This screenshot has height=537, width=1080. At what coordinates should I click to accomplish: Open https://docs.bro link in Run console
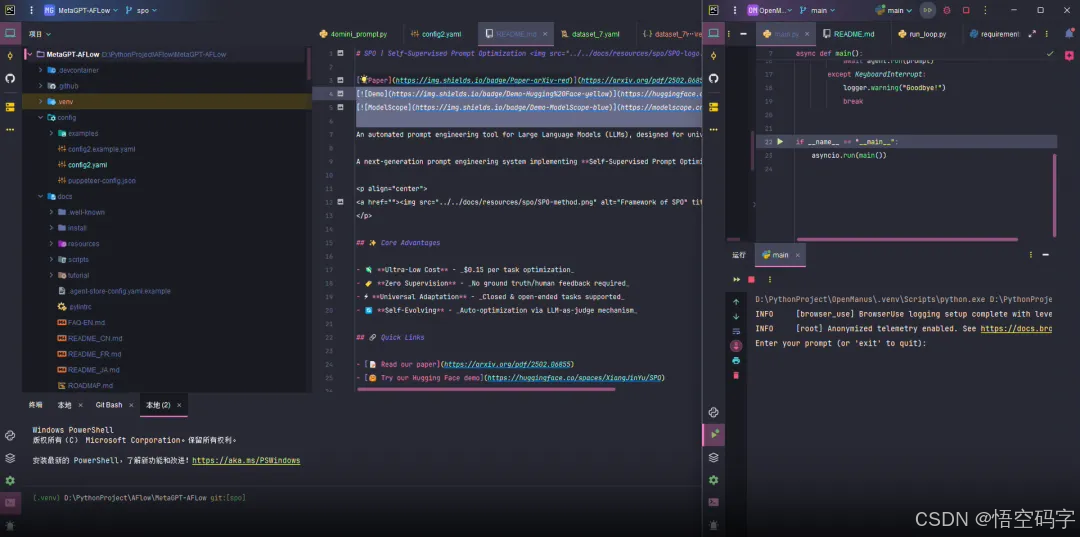click(1016, 329)
